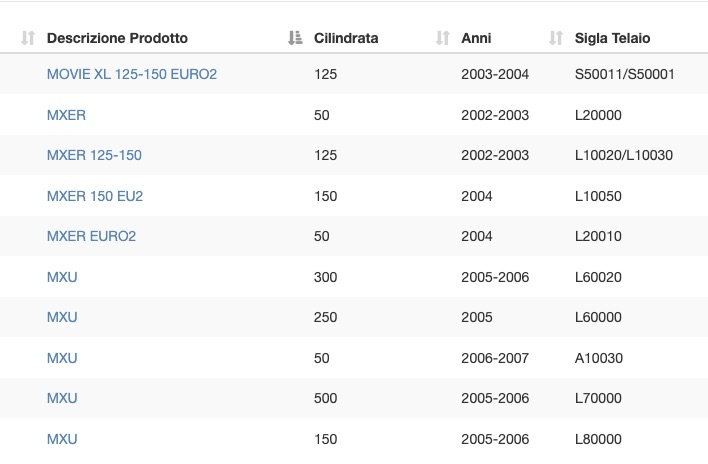Open MXU with frame A10030
The width and height of the screenshot is (708, 464).
[62, 358]
